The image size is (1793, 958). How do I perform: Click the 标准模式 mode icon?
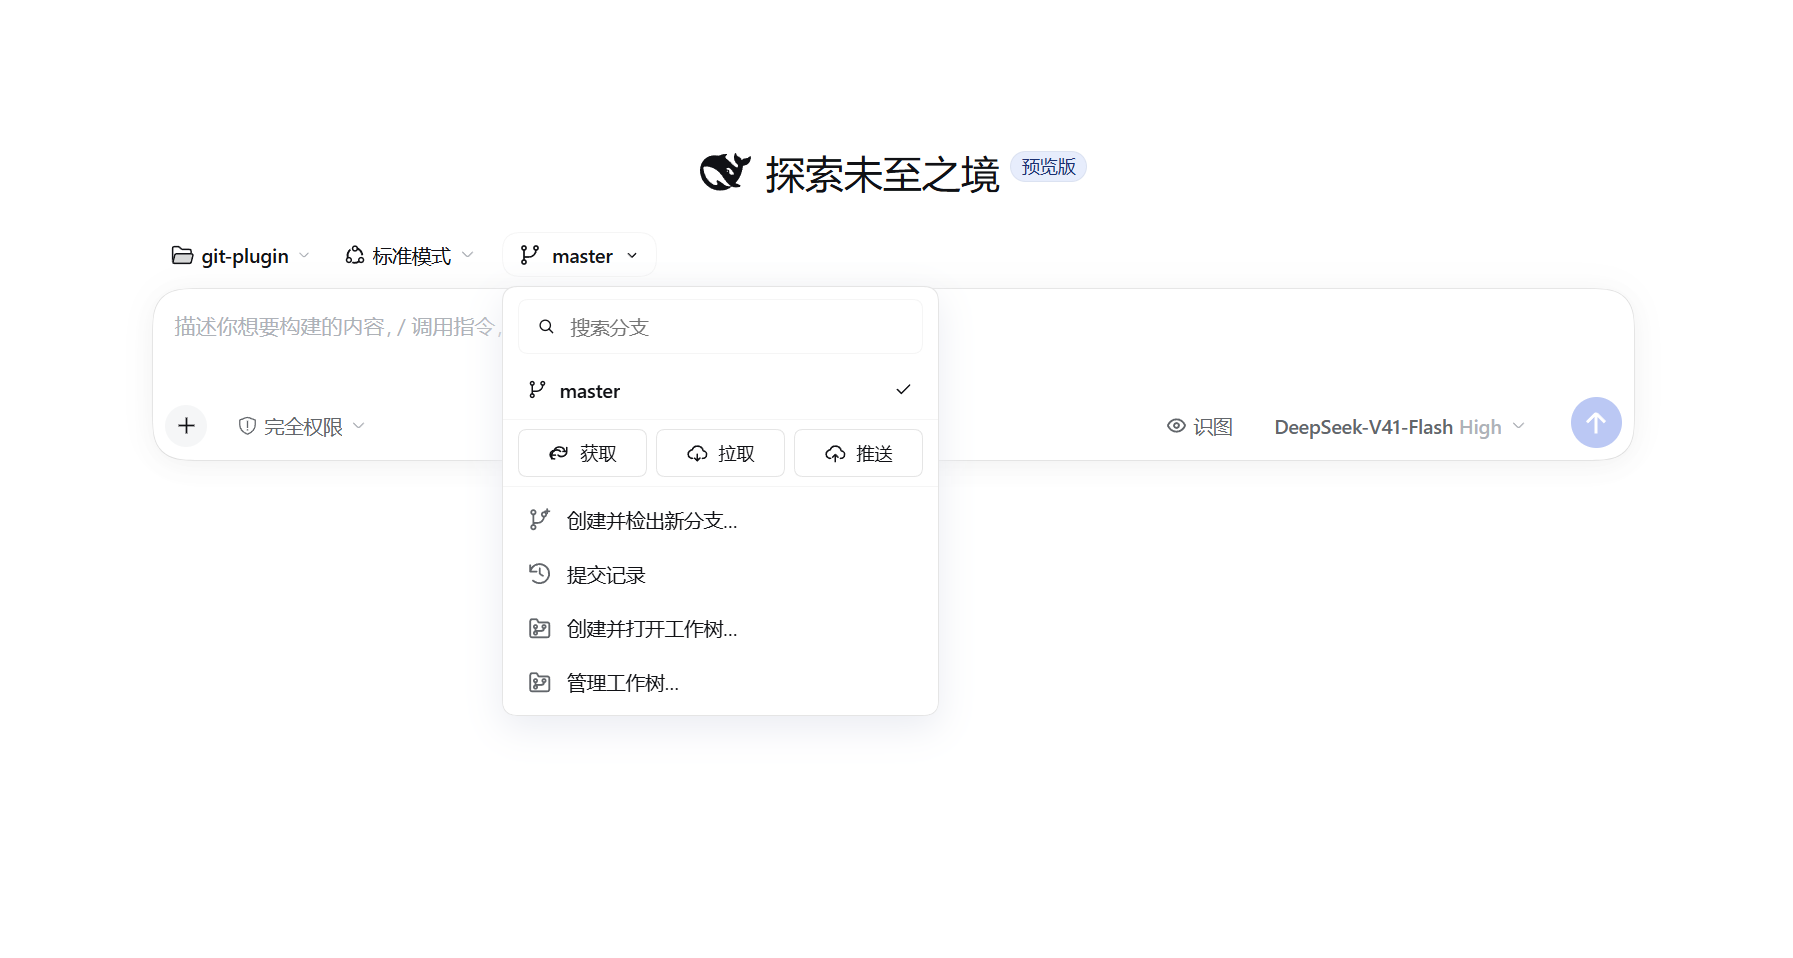coord(355,256)
